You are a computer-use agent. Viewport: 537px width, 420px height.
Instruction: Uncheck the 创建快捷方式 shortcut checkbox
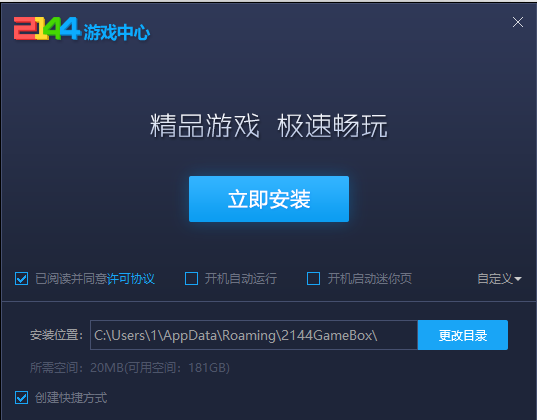(x=21, y=398)
